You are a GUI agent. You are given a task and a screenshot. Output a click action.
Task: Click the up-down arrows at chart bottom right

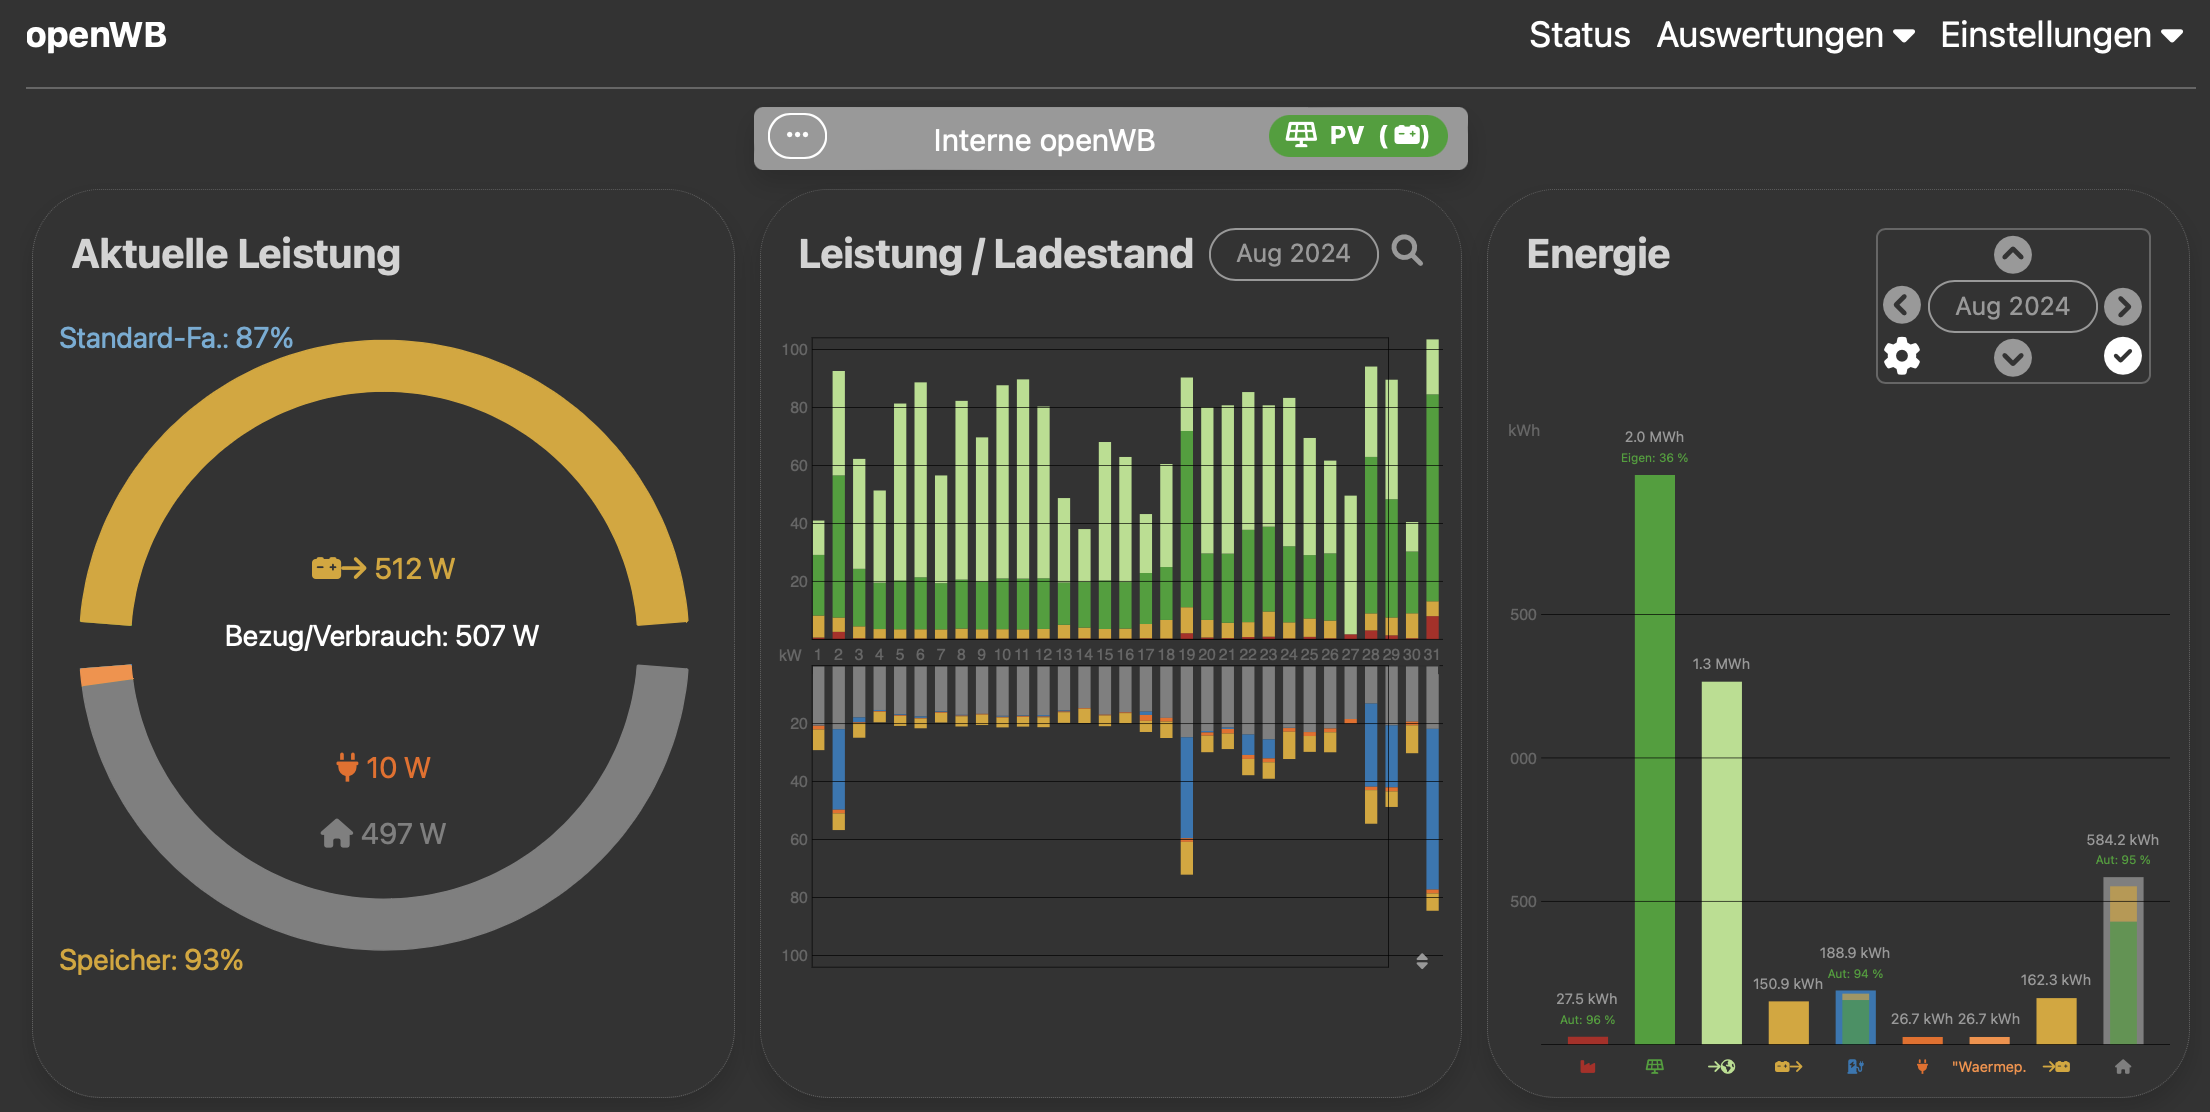pyautogui.click(x=1422, y=961)
